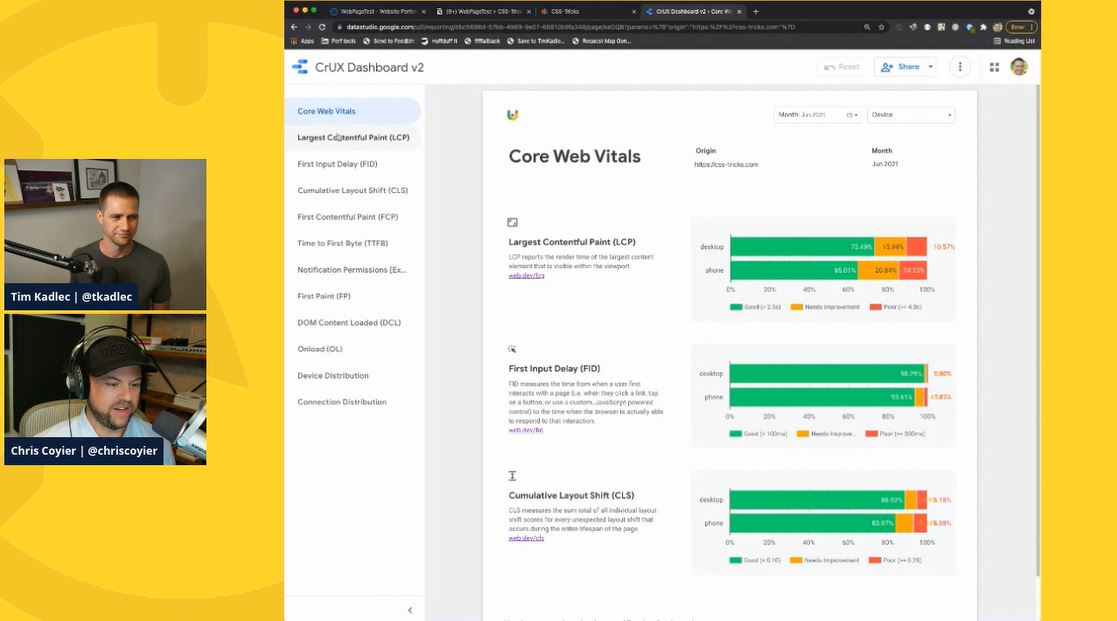The height and width of the screenshot is (621, 1117).
Task: Open Cumulative Layout Shift (CLS) page
Action: coord(353,190)
